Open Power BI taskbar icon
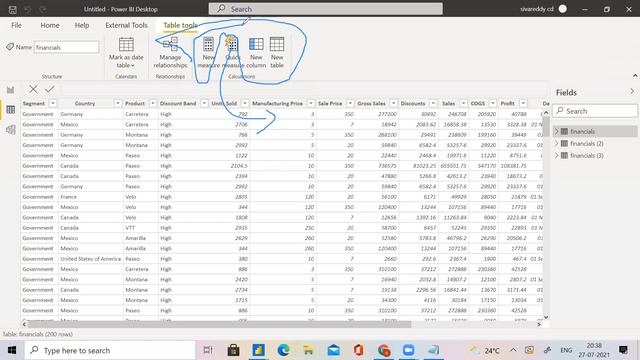Viewport: 640px width, 360px height. (x=258, y=350)
